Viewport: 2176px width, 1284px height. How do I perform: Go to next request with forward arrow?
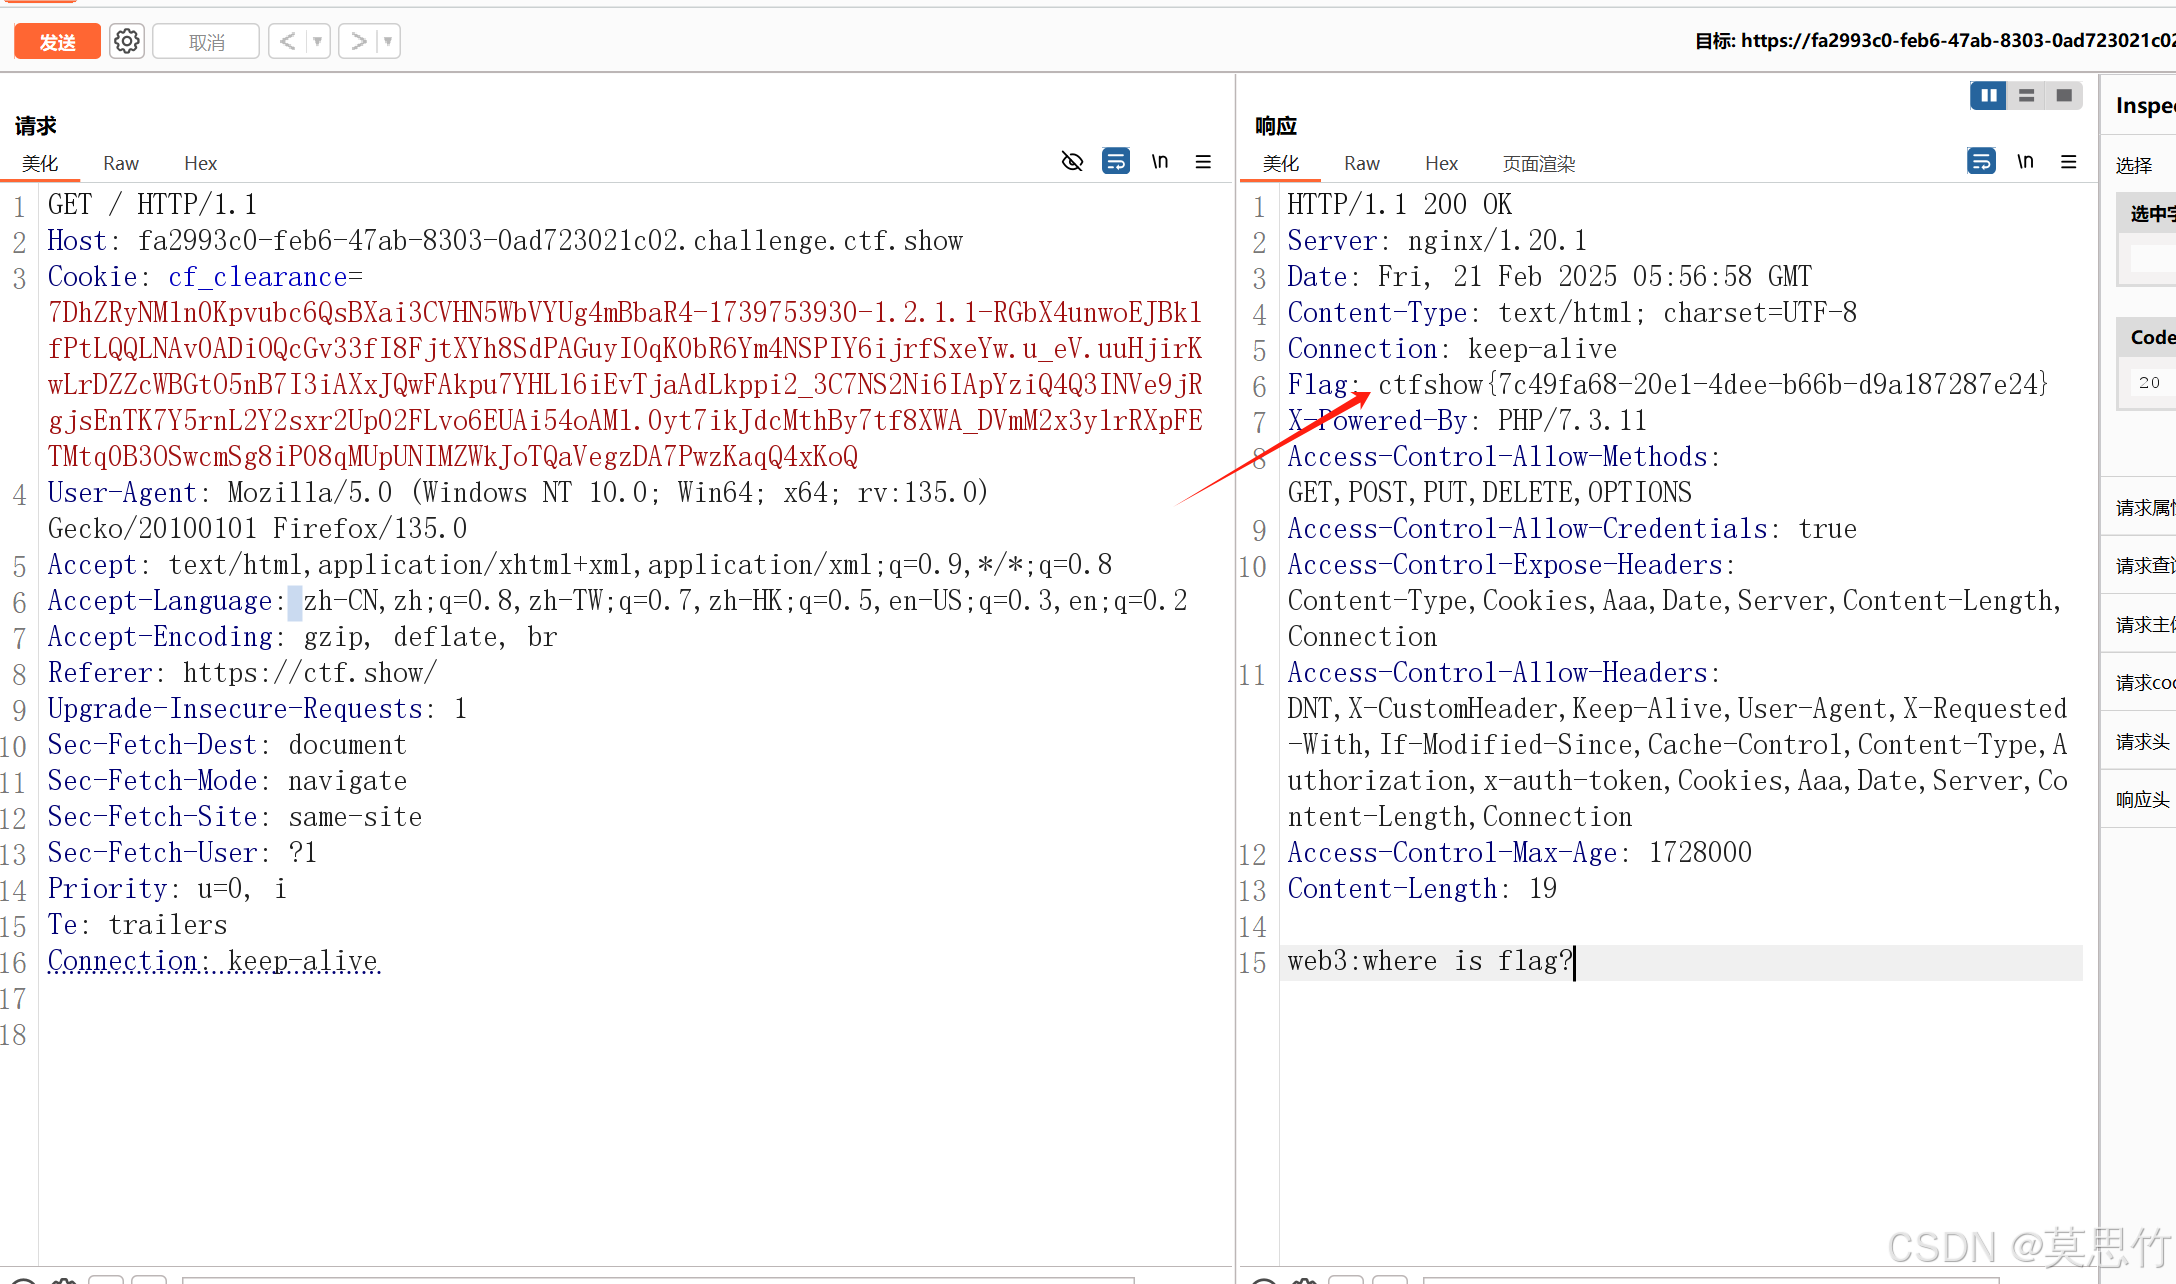(x=358, y=41)
